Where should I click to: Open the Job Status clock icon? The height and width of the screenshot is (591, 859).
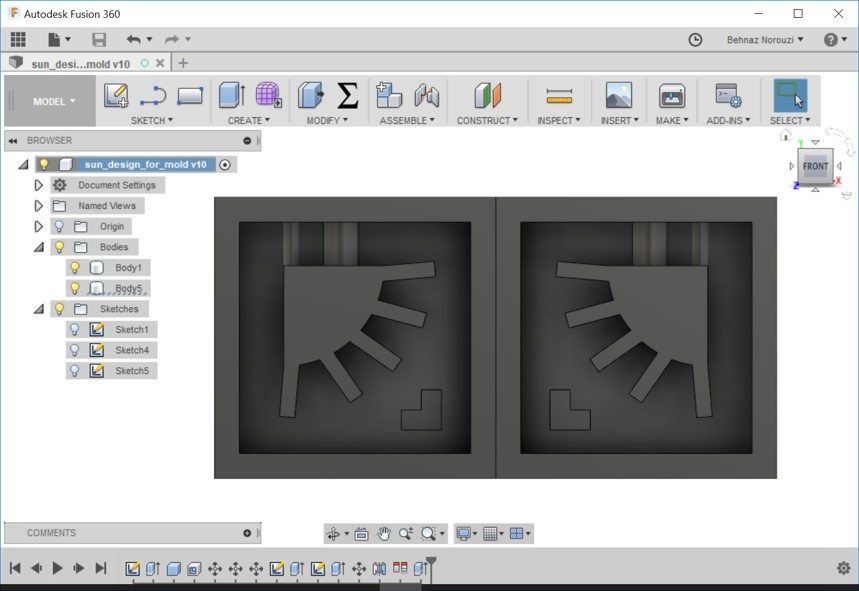point(695,39)
